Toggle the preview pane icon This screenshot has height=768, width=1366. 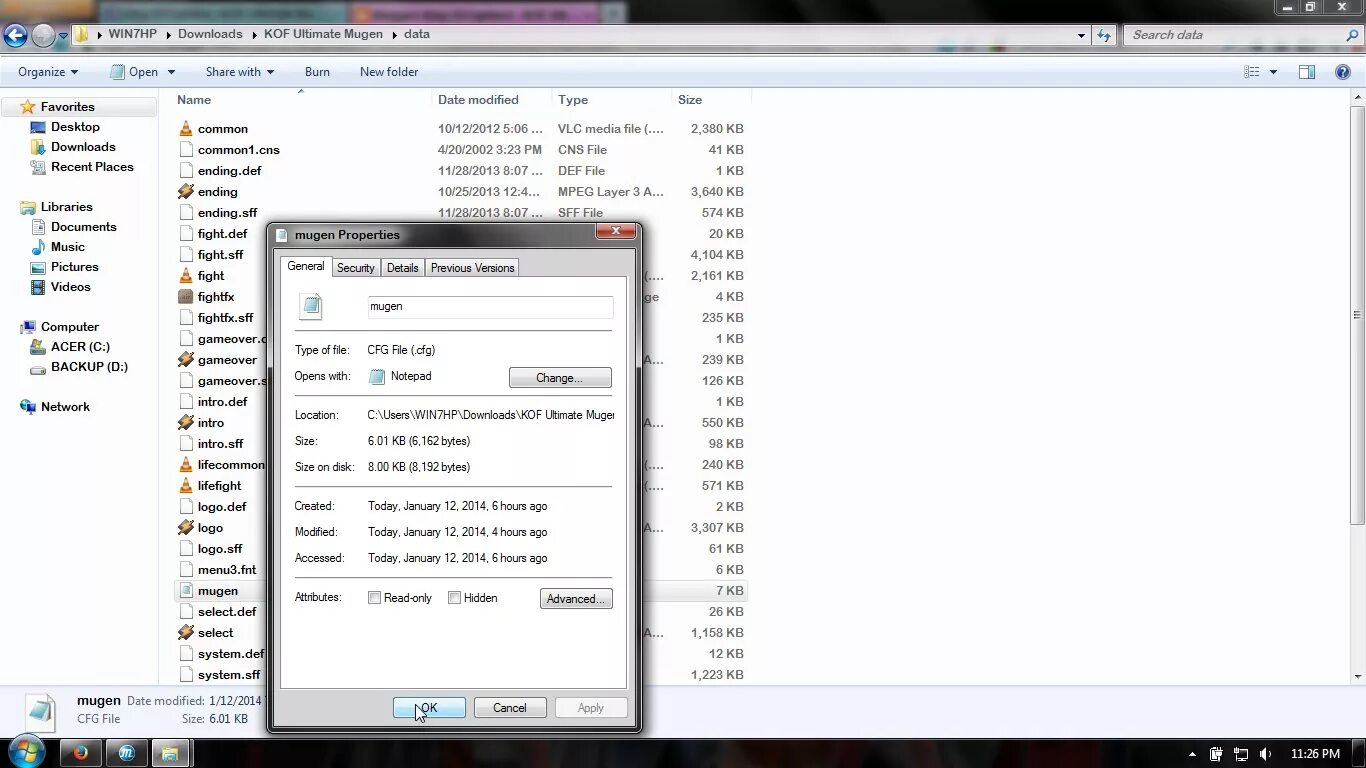1307,72
